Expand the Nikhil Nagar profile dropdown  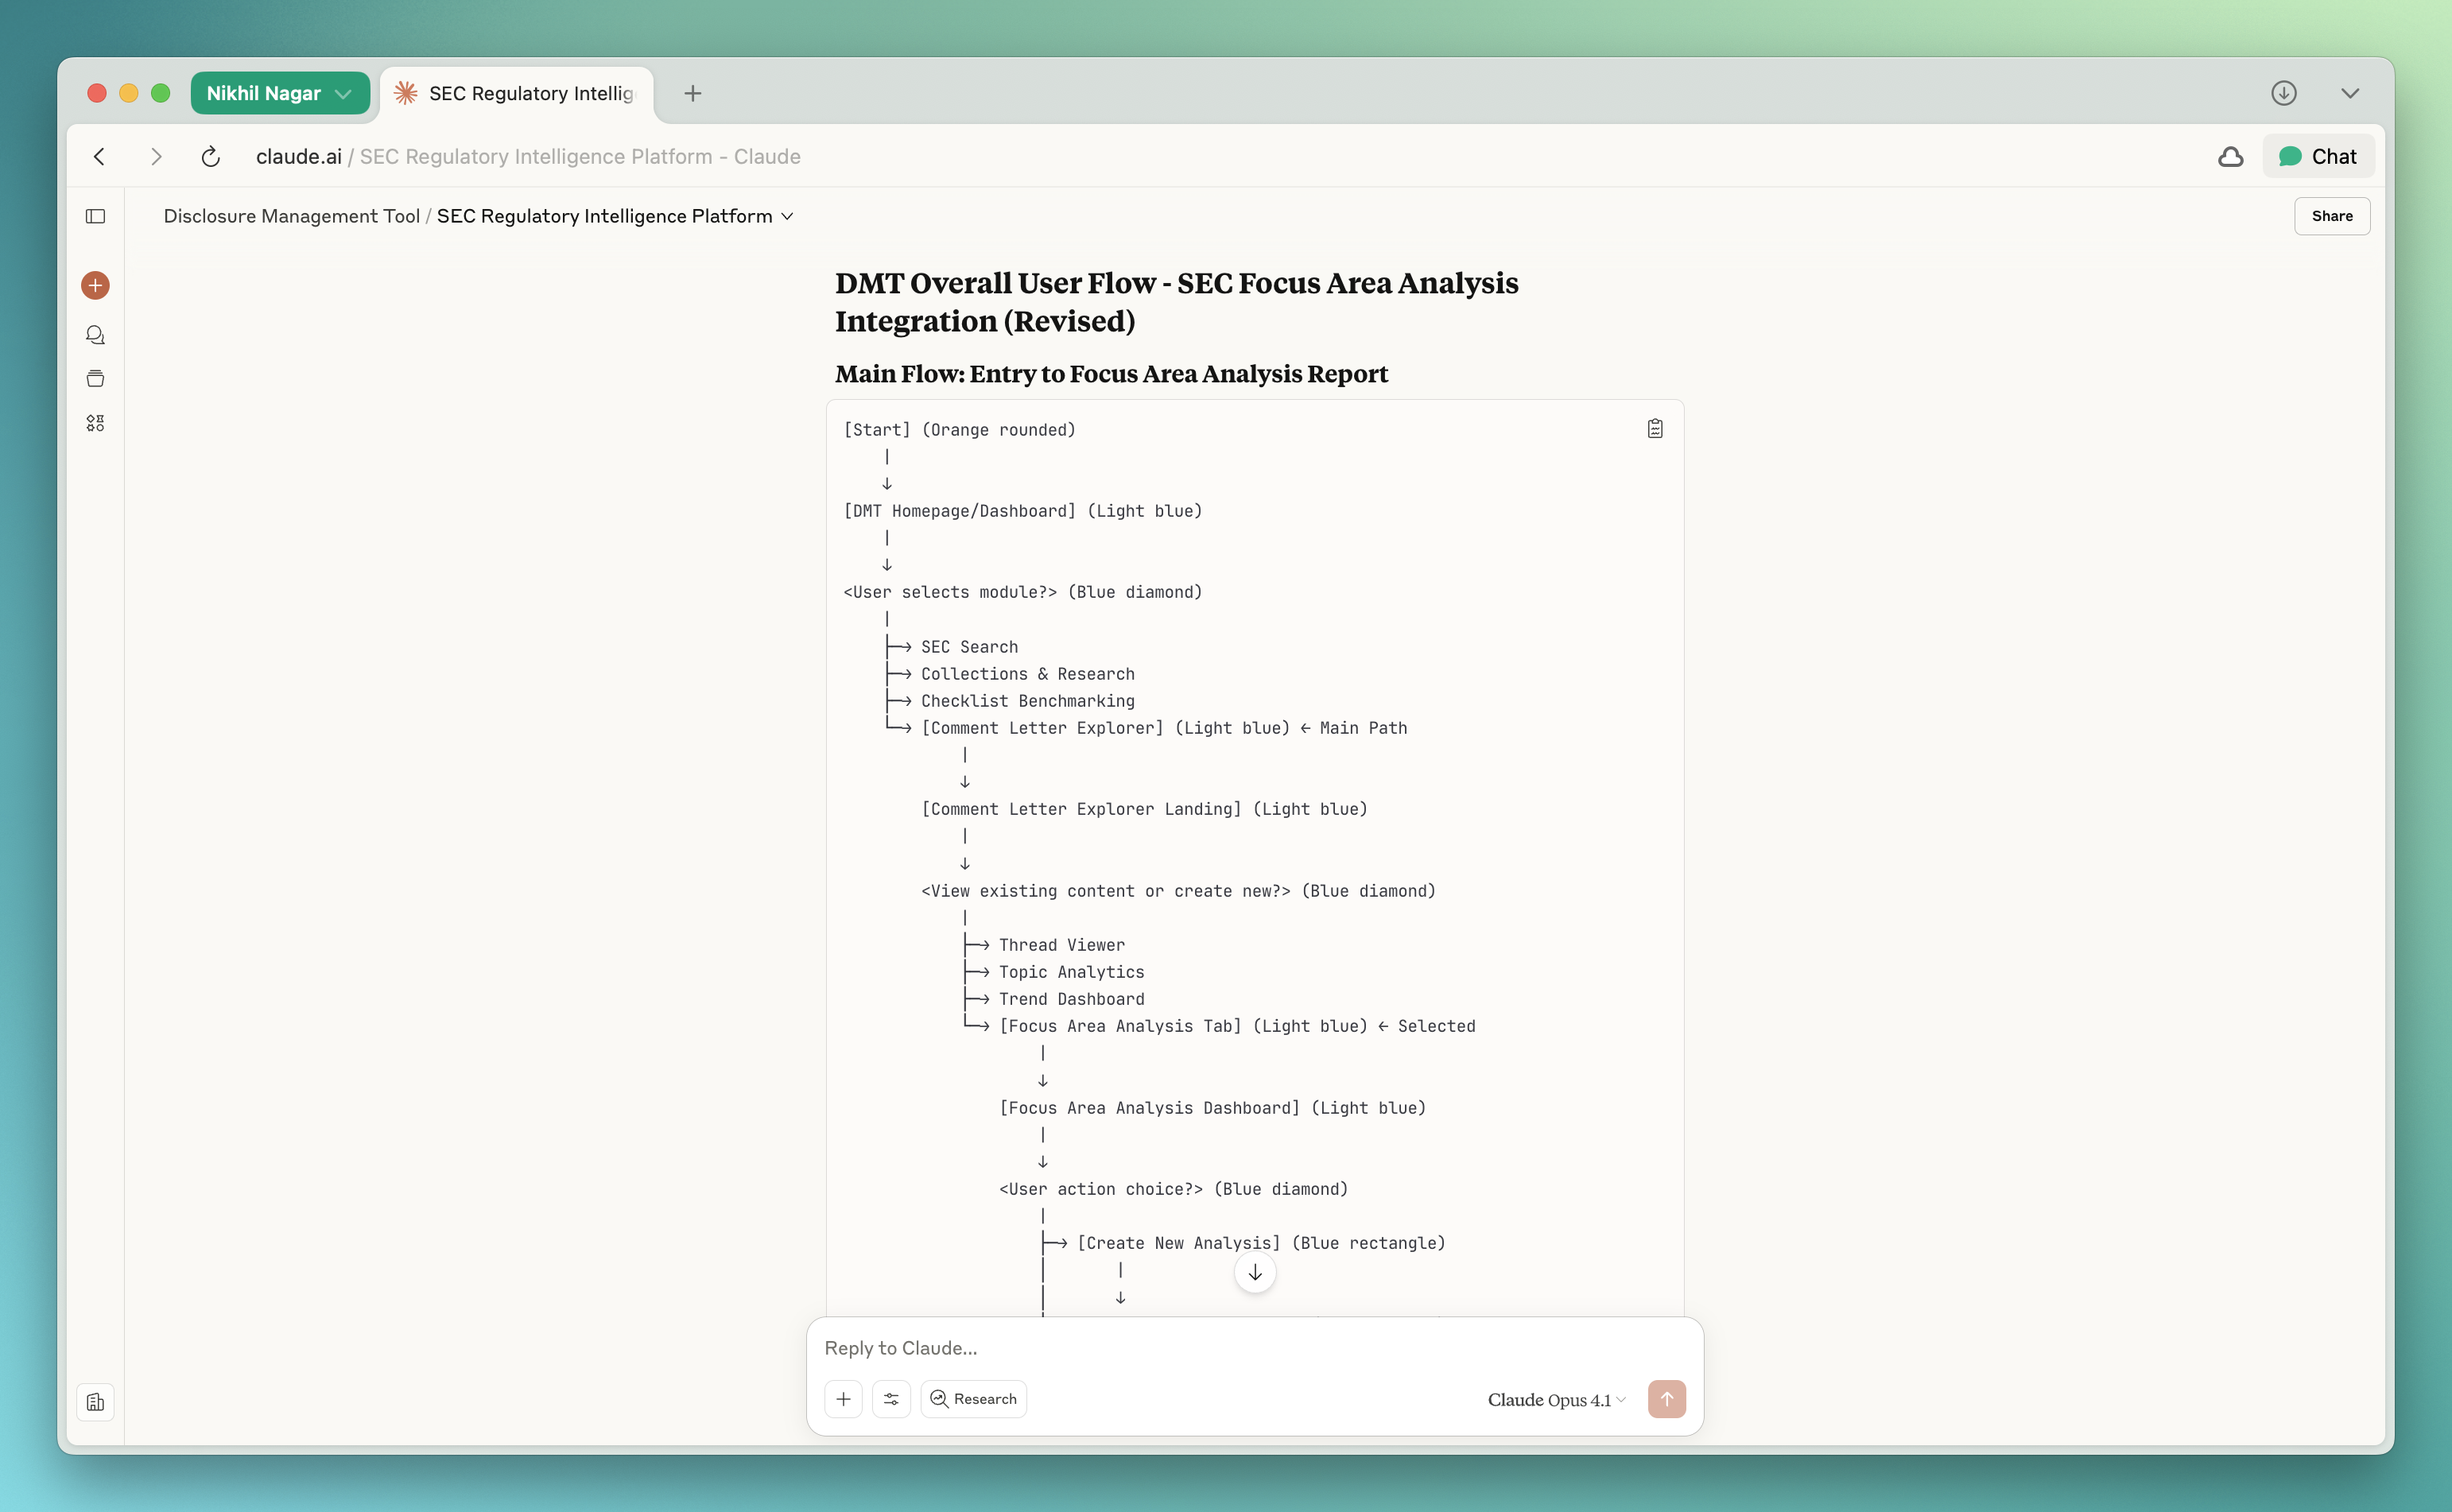[x=279, y=93]
